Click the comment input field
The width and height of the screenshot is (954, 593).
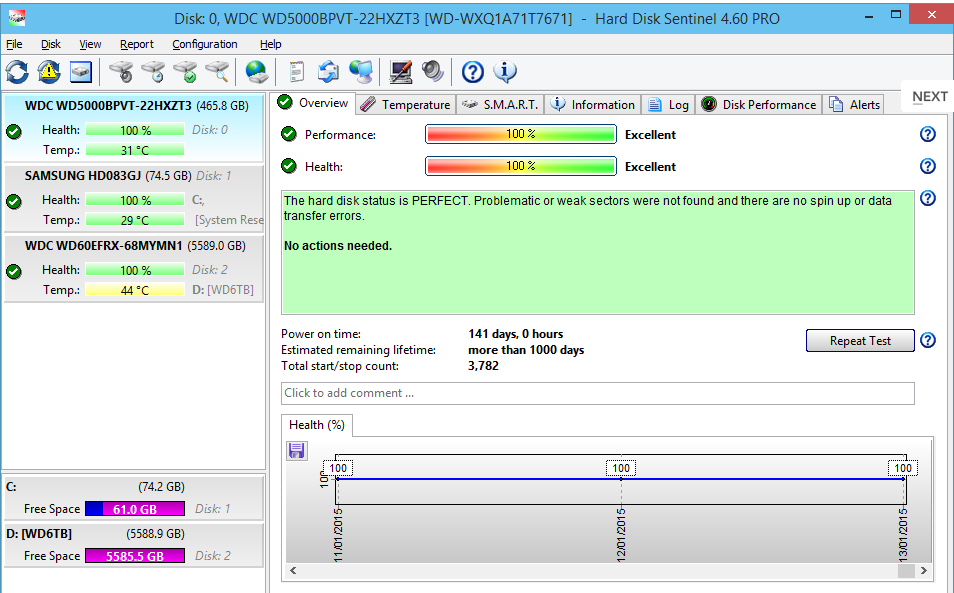tap(597, 393)
